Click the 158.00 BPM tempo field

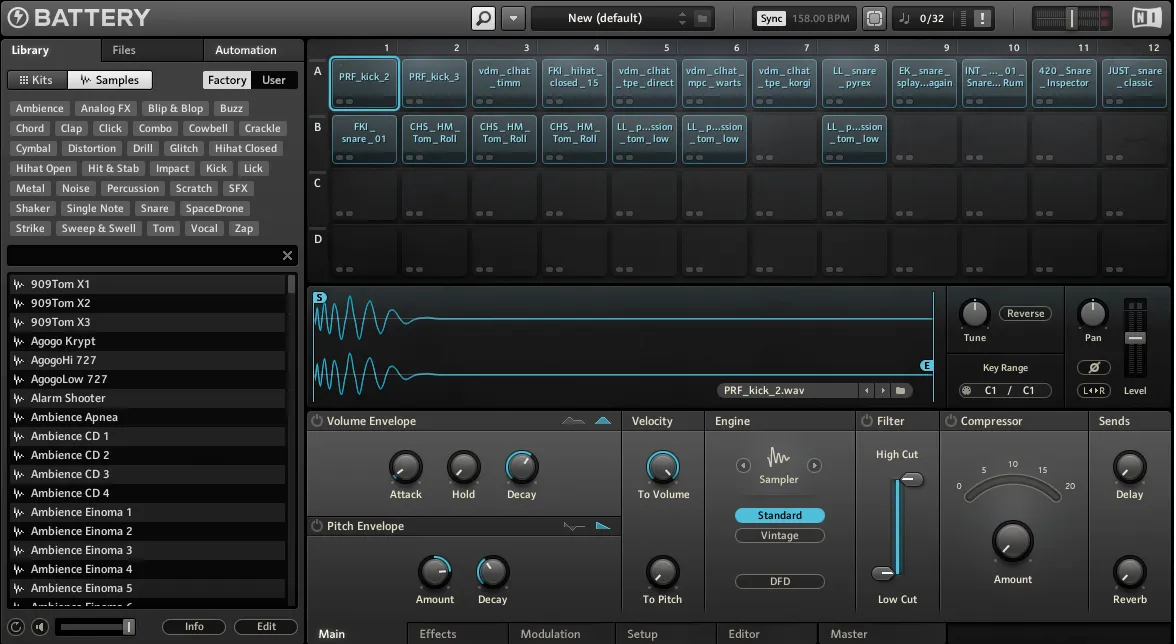pos(821,18)
